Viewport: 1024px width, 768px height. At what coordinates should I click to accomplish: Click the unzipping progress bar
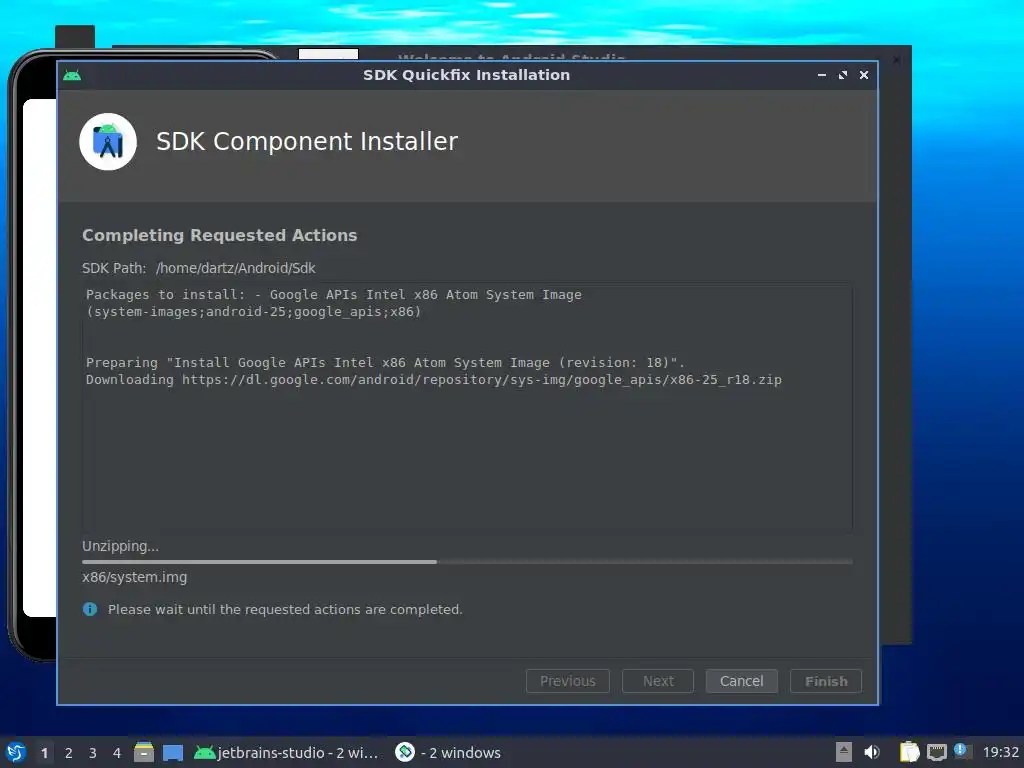(x=467, y=562)
